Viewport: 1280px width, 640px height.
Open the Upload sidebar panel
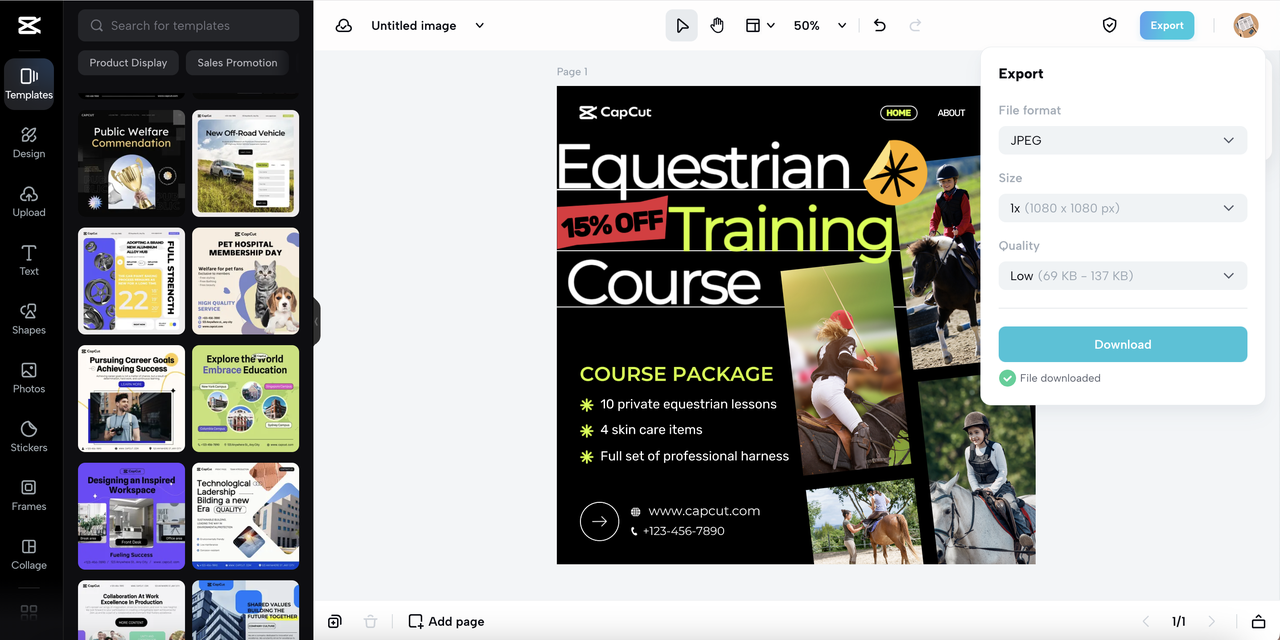click(x=29, y=201)
